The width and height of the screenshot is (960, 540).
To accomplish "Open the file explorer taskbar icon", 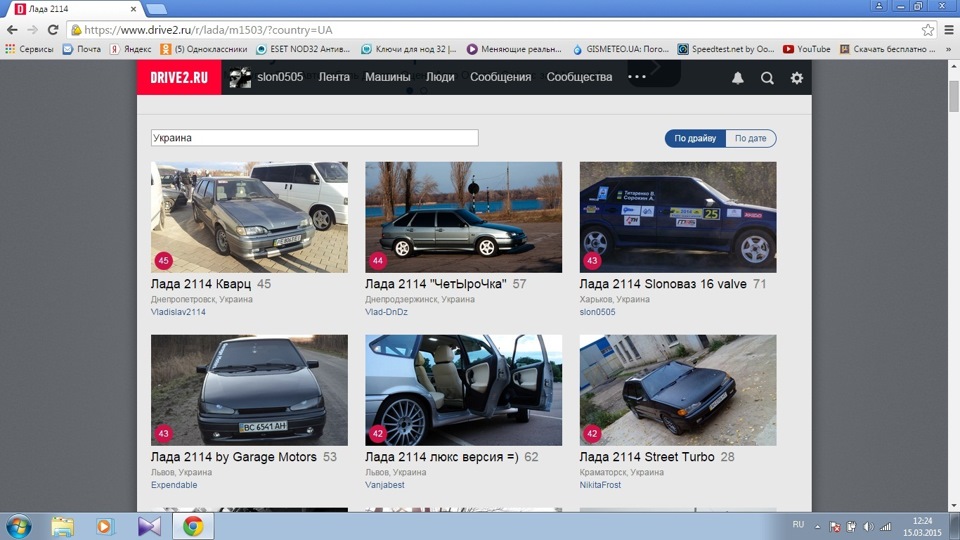I will click(x=62, y=527).
